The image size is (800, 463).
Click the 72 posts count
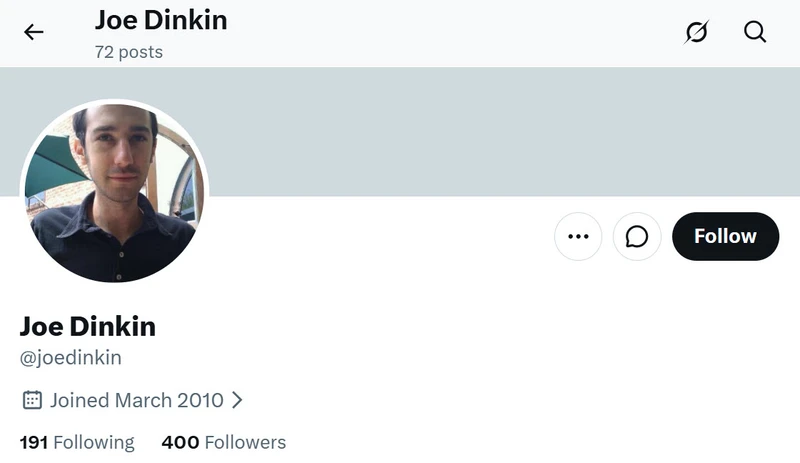(129, 52)
